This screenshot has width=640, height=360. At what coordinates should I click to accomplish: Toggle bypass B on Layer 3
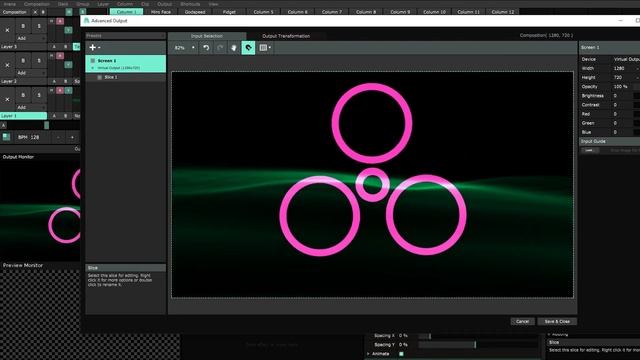(23, 26)
